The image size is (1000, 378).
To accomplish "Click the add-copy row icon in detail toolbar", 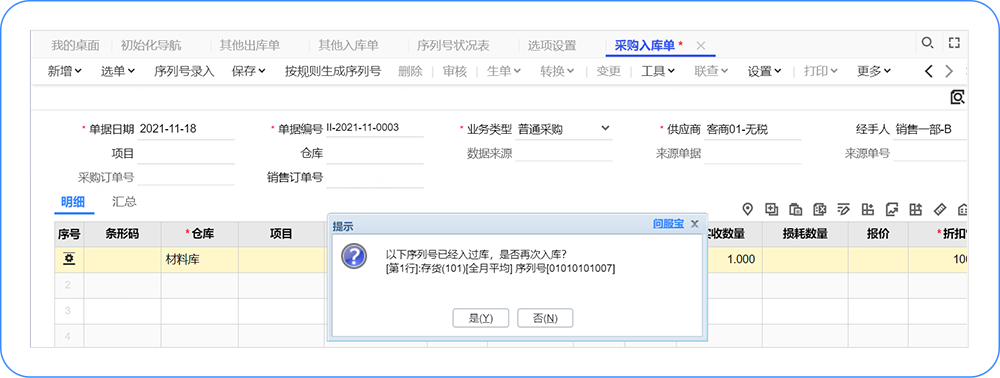I will [x=772, y=209].
